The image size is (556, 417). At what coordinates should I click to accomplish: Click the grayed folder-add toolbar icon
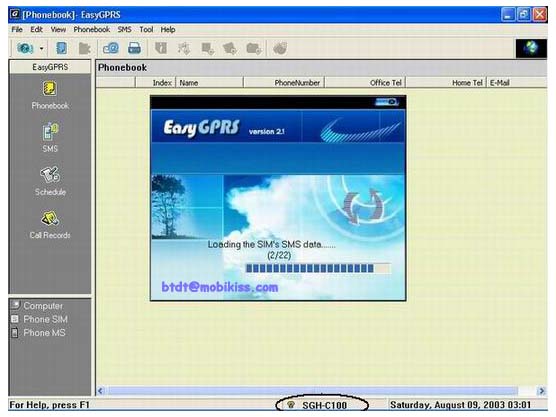click(254, 48)
